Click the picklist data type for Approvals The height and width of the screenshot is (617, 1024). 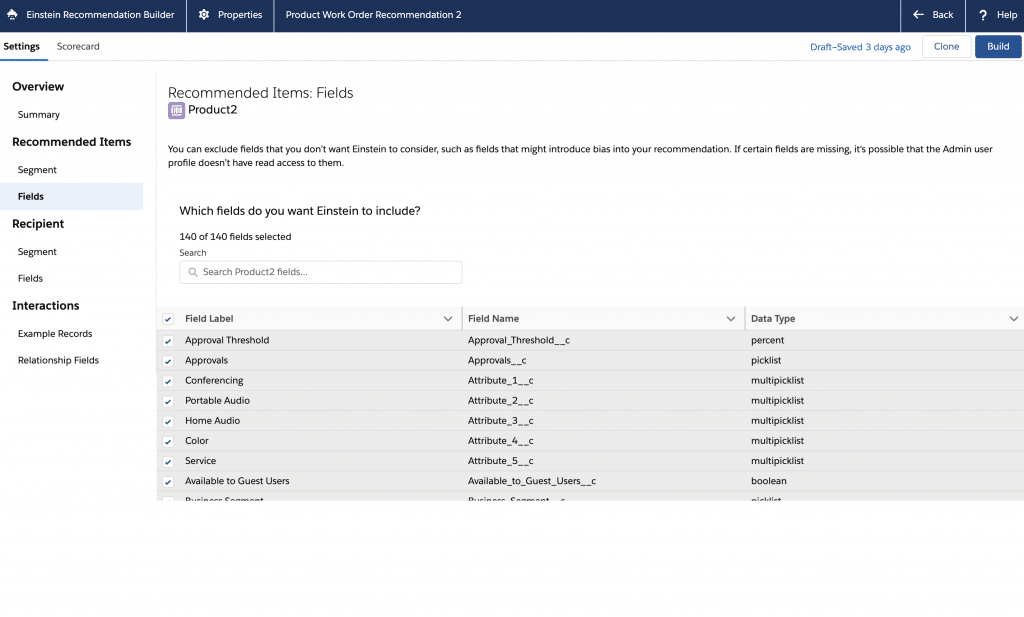click(766, 360)
